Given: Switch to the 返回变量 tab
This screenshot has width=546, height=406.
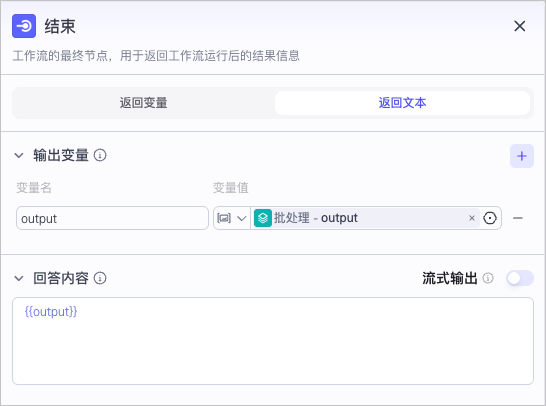Looking at the screenshot, I should 143,103.
